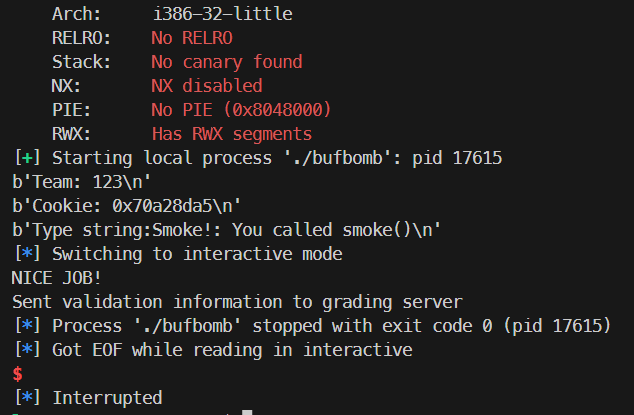Click the terminal cursor block at the bottom
This screenshot has width=634, height=415.
[x=246, y=411]
